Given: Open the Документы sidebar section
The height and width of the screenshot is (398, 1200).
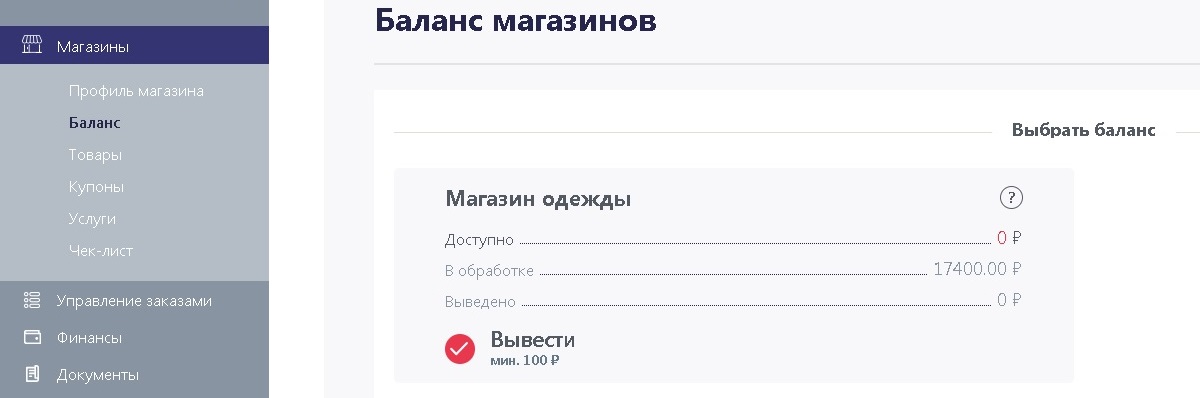Looking at the screenshot, I should tap(134, 376).
